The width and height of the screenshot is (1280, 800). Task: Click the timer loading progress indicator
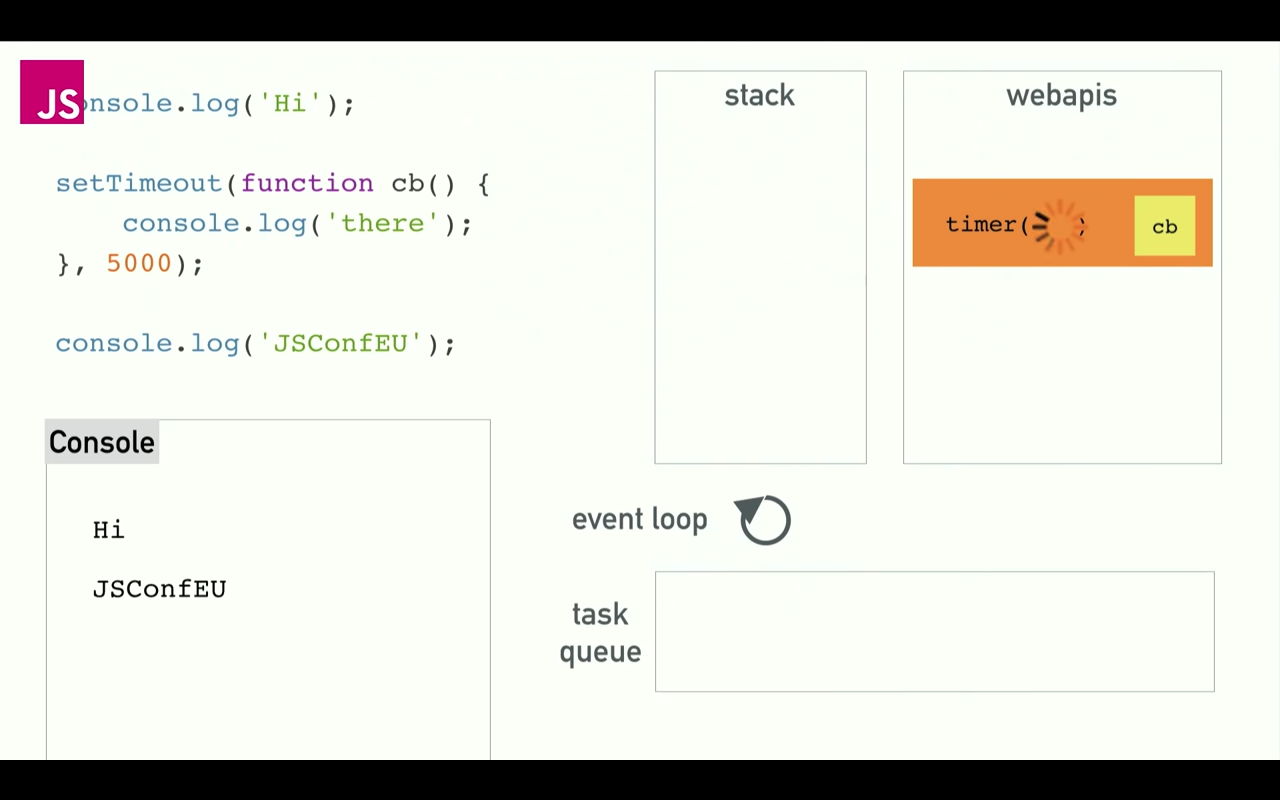point(1052,226)
